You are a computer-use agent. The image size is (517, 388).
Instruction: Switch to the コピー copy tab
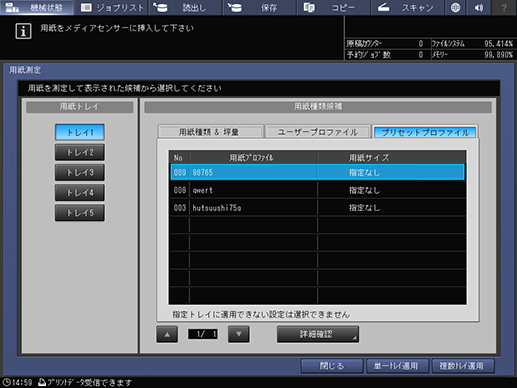point(334,7)
